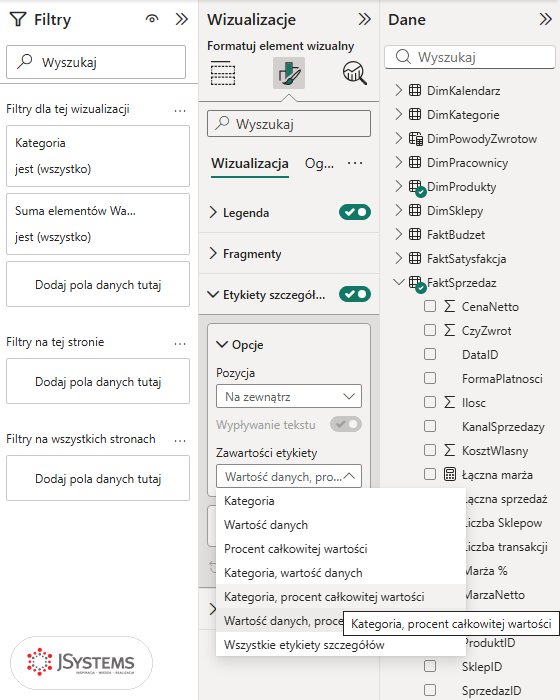Collapse the Filtry pane with double chevron

(x=182, y=19)
